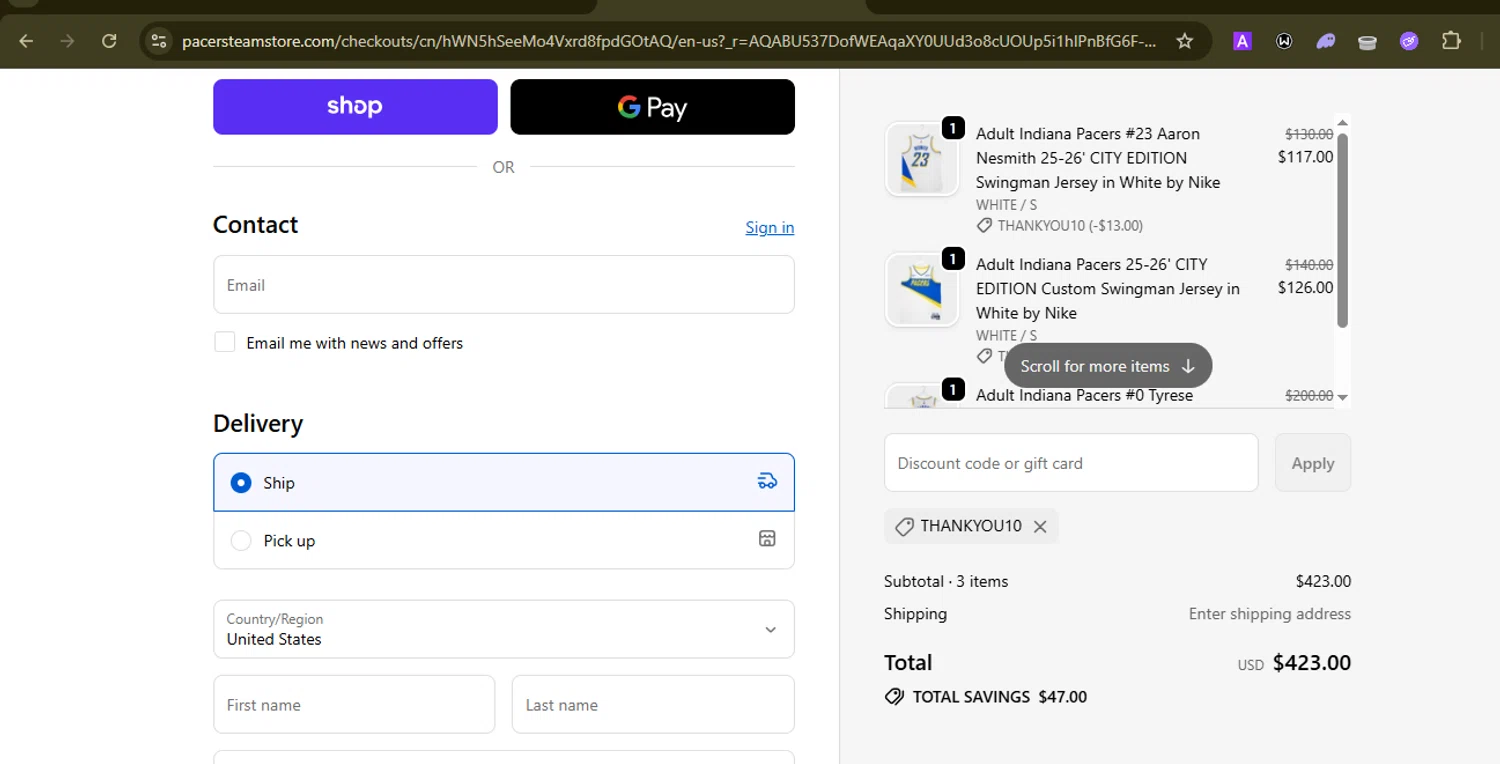
Task: Open the purple round swirl extension
Action: [x=1409, y=41]
